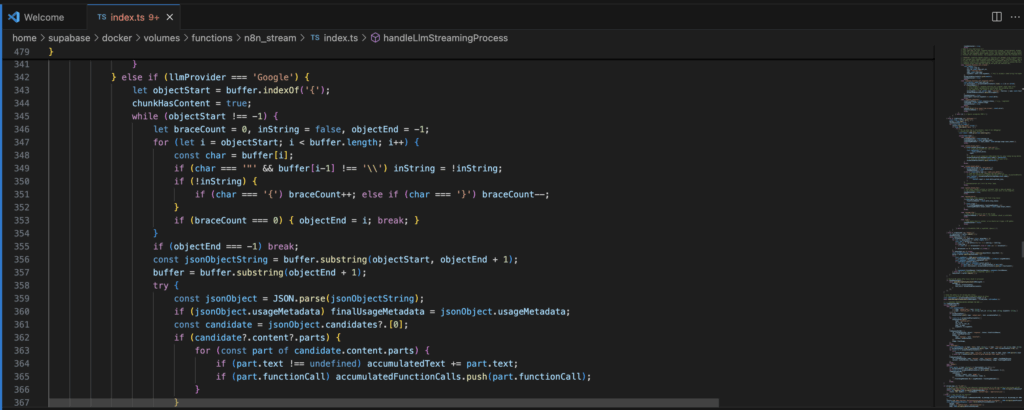The image size is (1024, 410).
Task: Open the 'index.ts' breadcrumb segment
Action: tap(341, 38)
